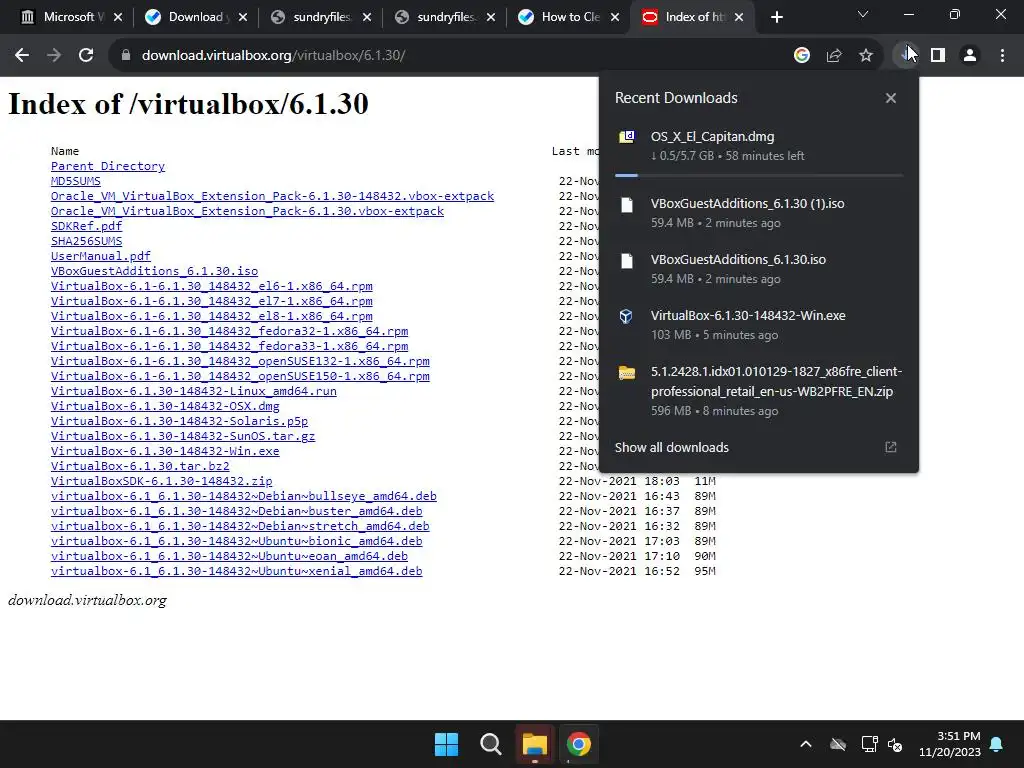Open Chrome three-dot menu
Viewport: 1024px width, 768px height.
[1002, 56]
